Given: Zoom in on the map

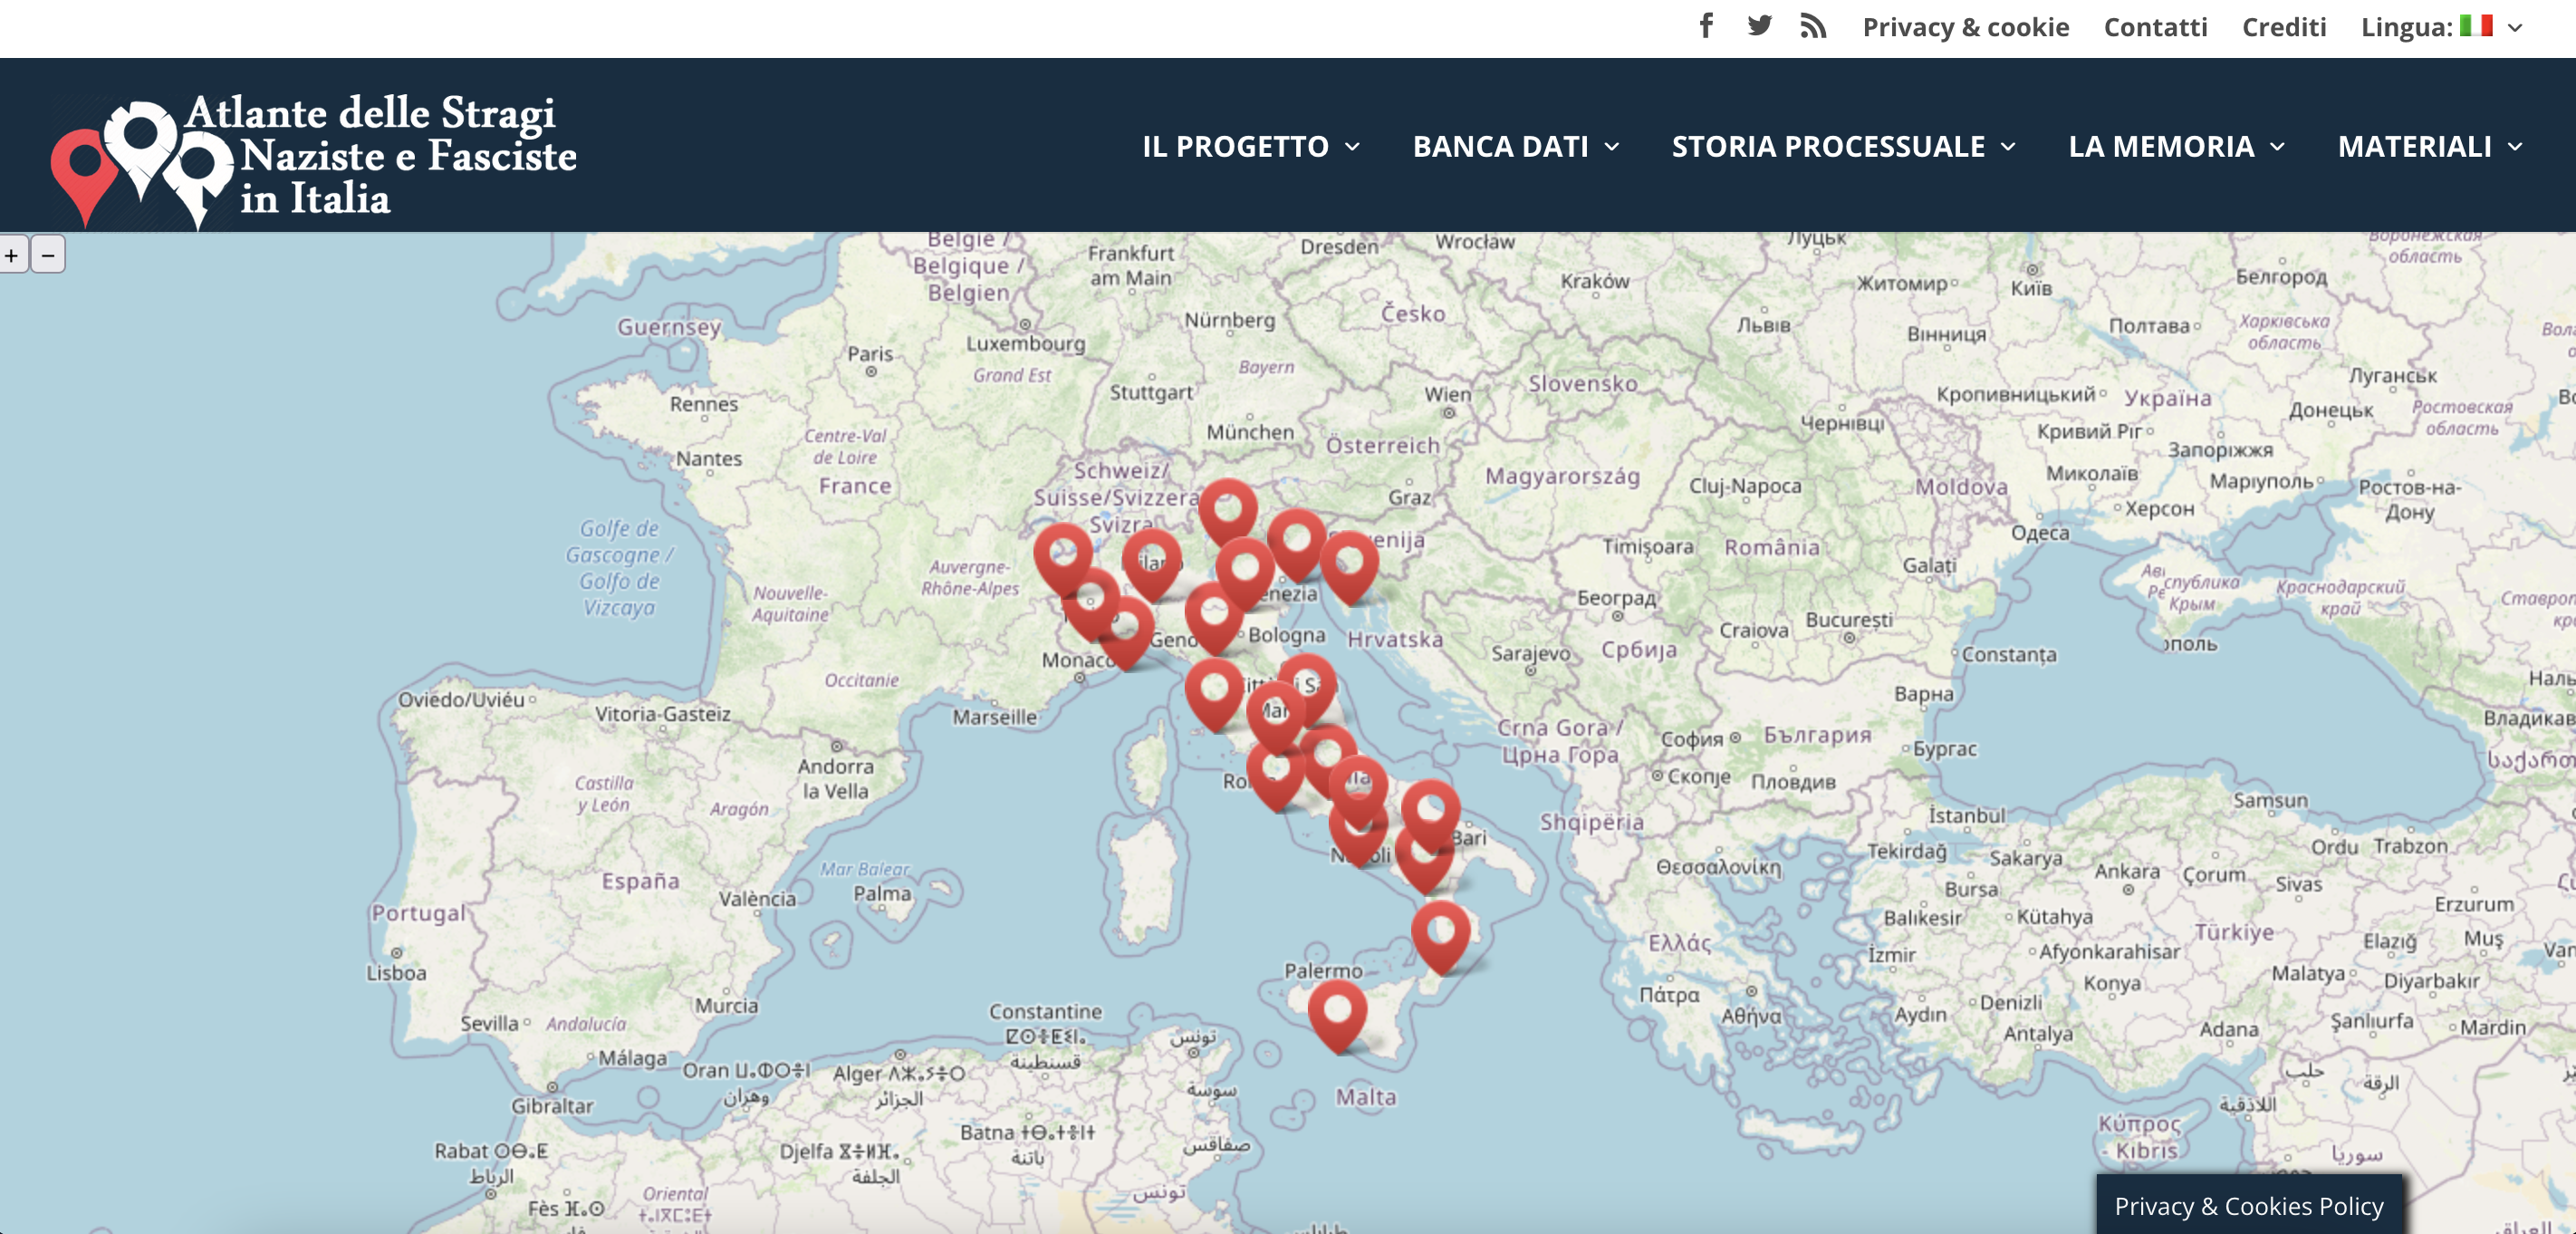Looking at the screenshot, I should click(13, 255).
